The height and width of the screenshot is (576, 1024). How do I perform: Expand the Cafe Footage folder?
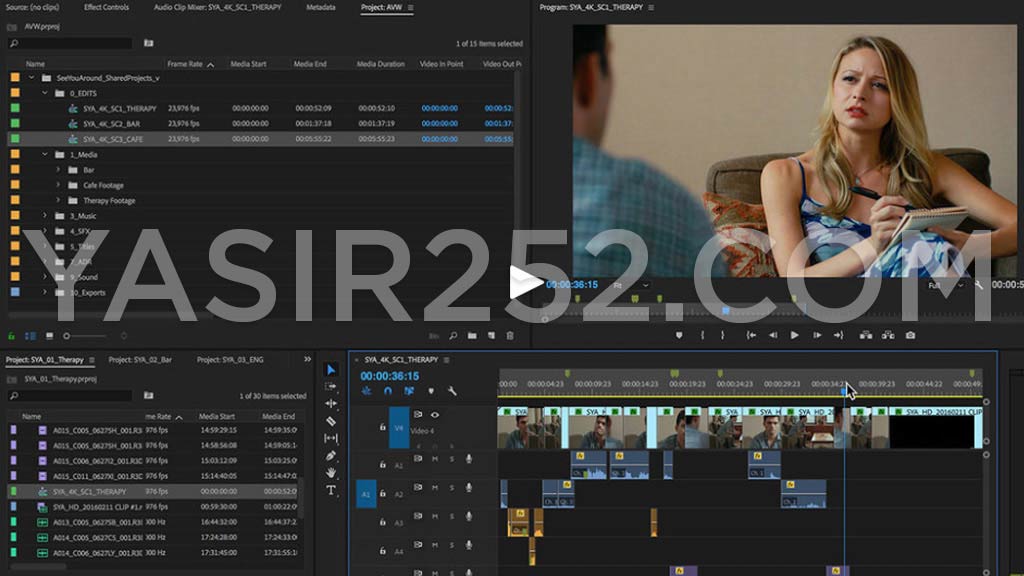[57, 185]
